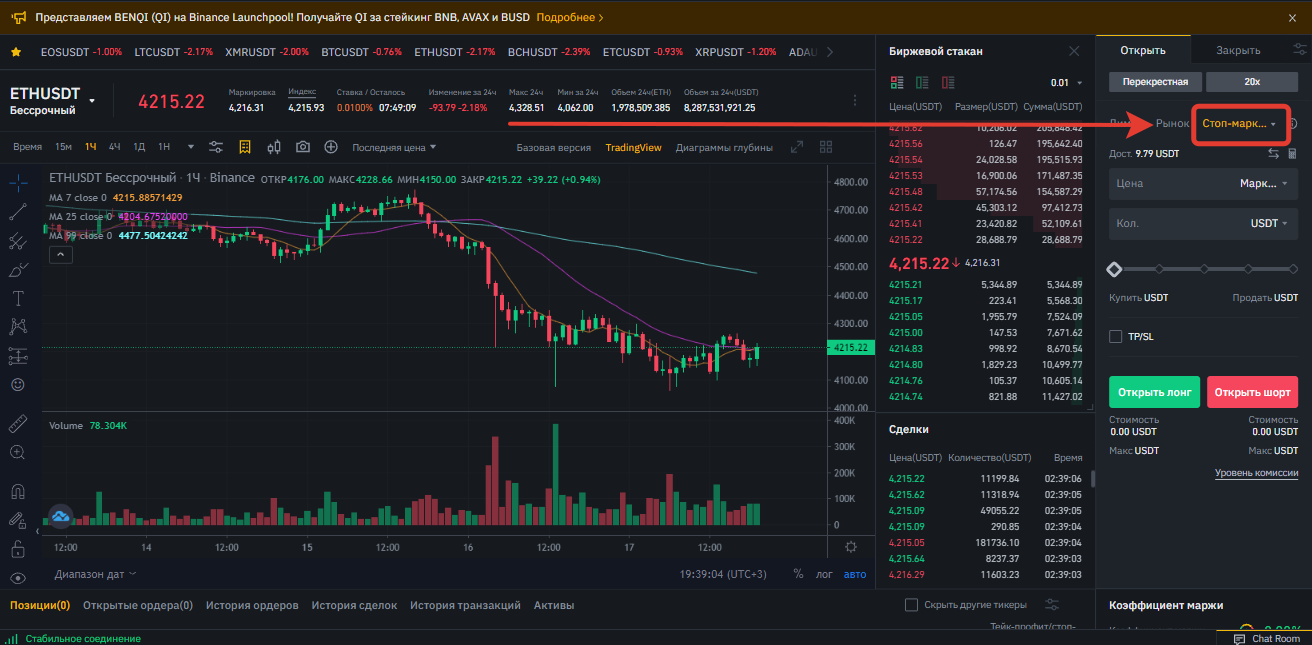Screen dimensions: 1312x645
Task: Select the ruler measure tool
Action: pyautogui.click(x=18, y=423)
